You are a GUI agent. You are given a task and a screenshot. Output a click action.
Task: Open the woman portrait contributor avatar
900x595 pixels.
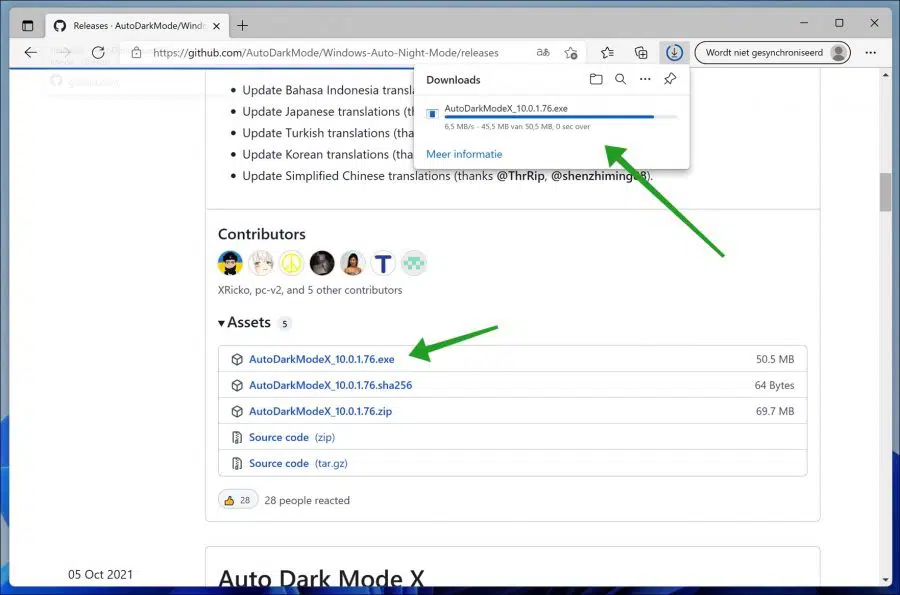[352, 263]
